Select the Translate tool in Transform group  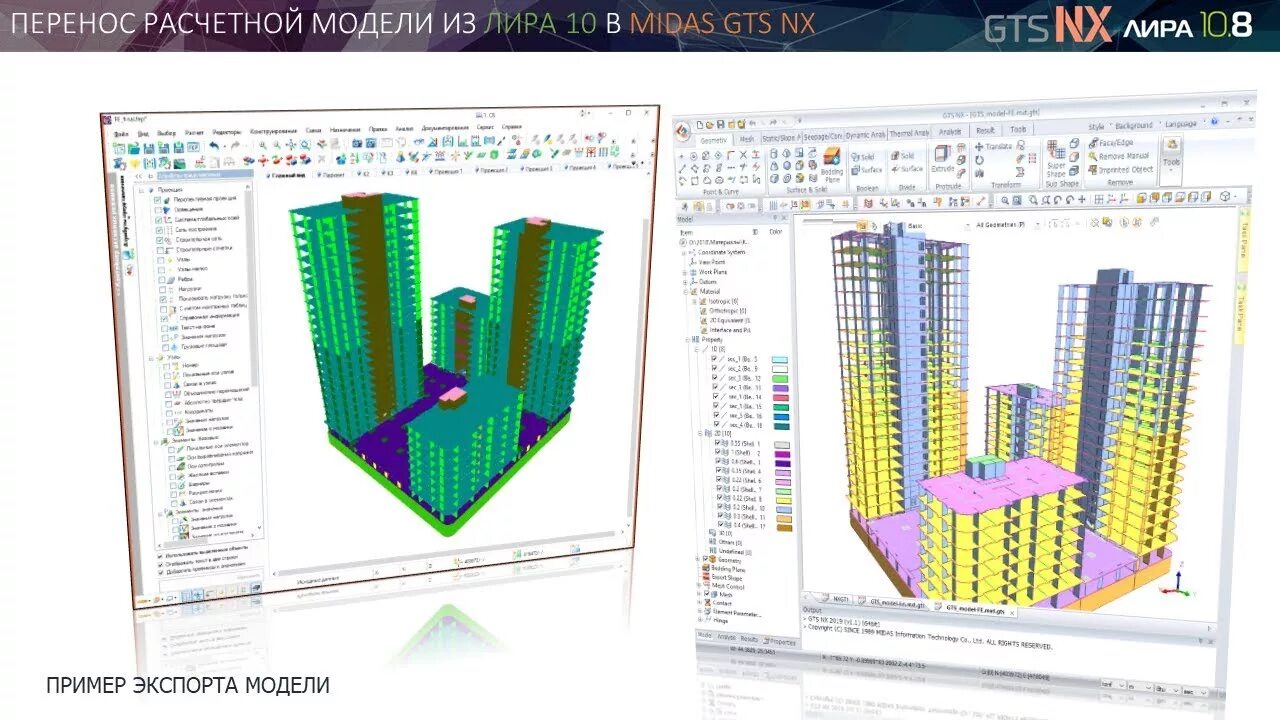point(993,146)
